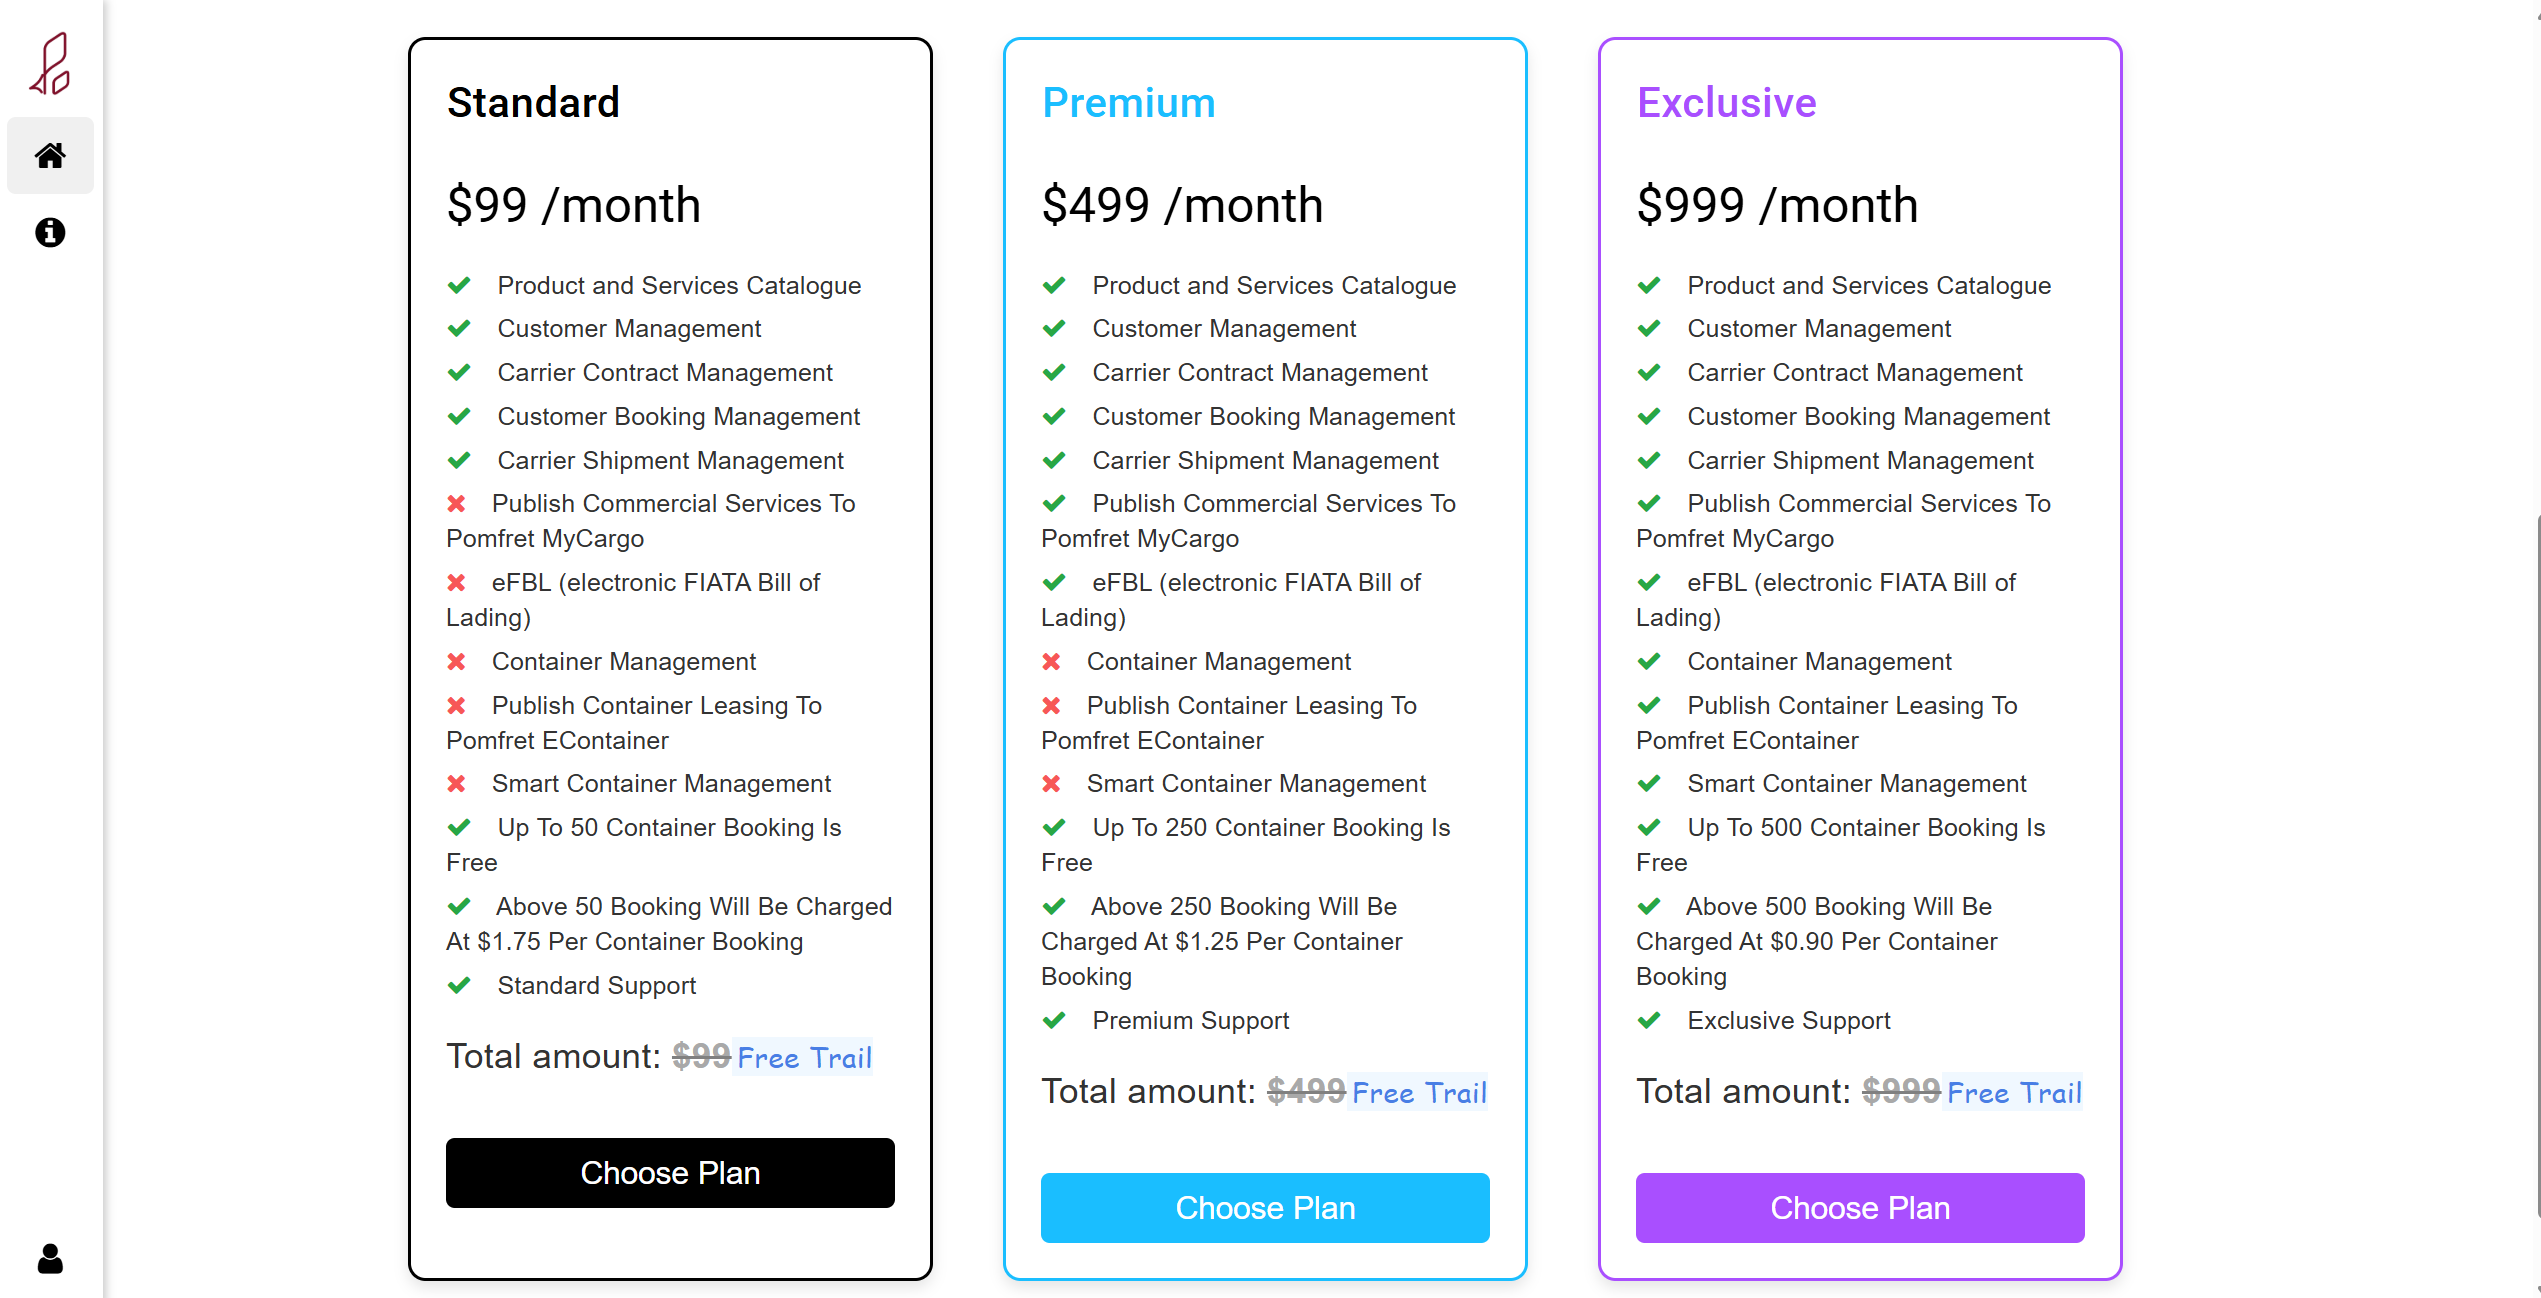
Task: Click the green check beside Exclusive Container Management
Action: tap(1649, 661)
